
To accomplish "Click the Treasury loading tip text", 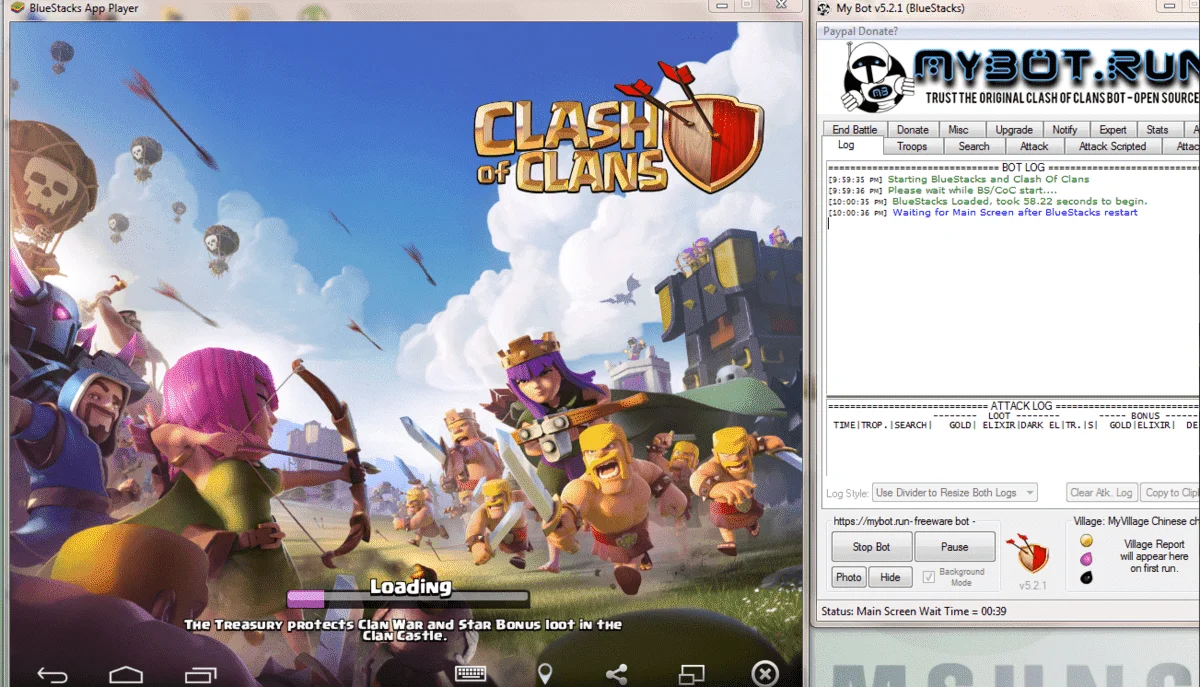I will (x=403, y=630).
